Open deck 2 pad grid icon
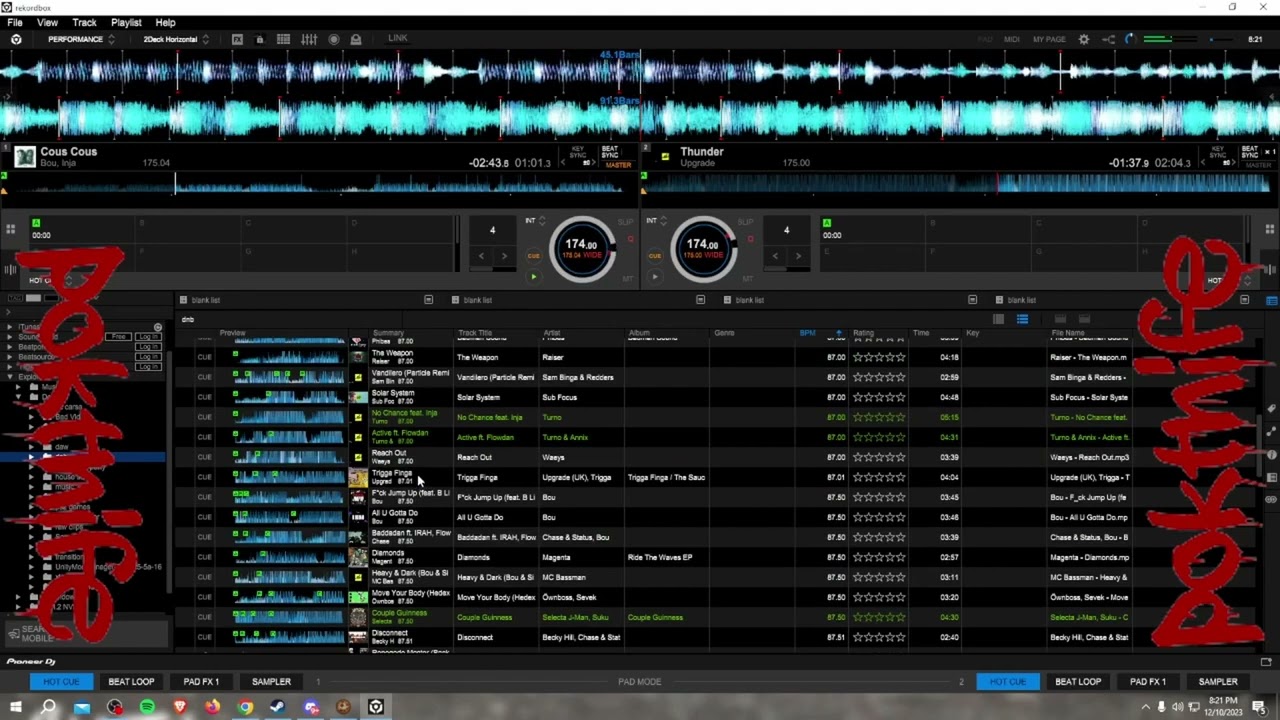Viewport: 1280px width, 720px height. [1270, 229]
